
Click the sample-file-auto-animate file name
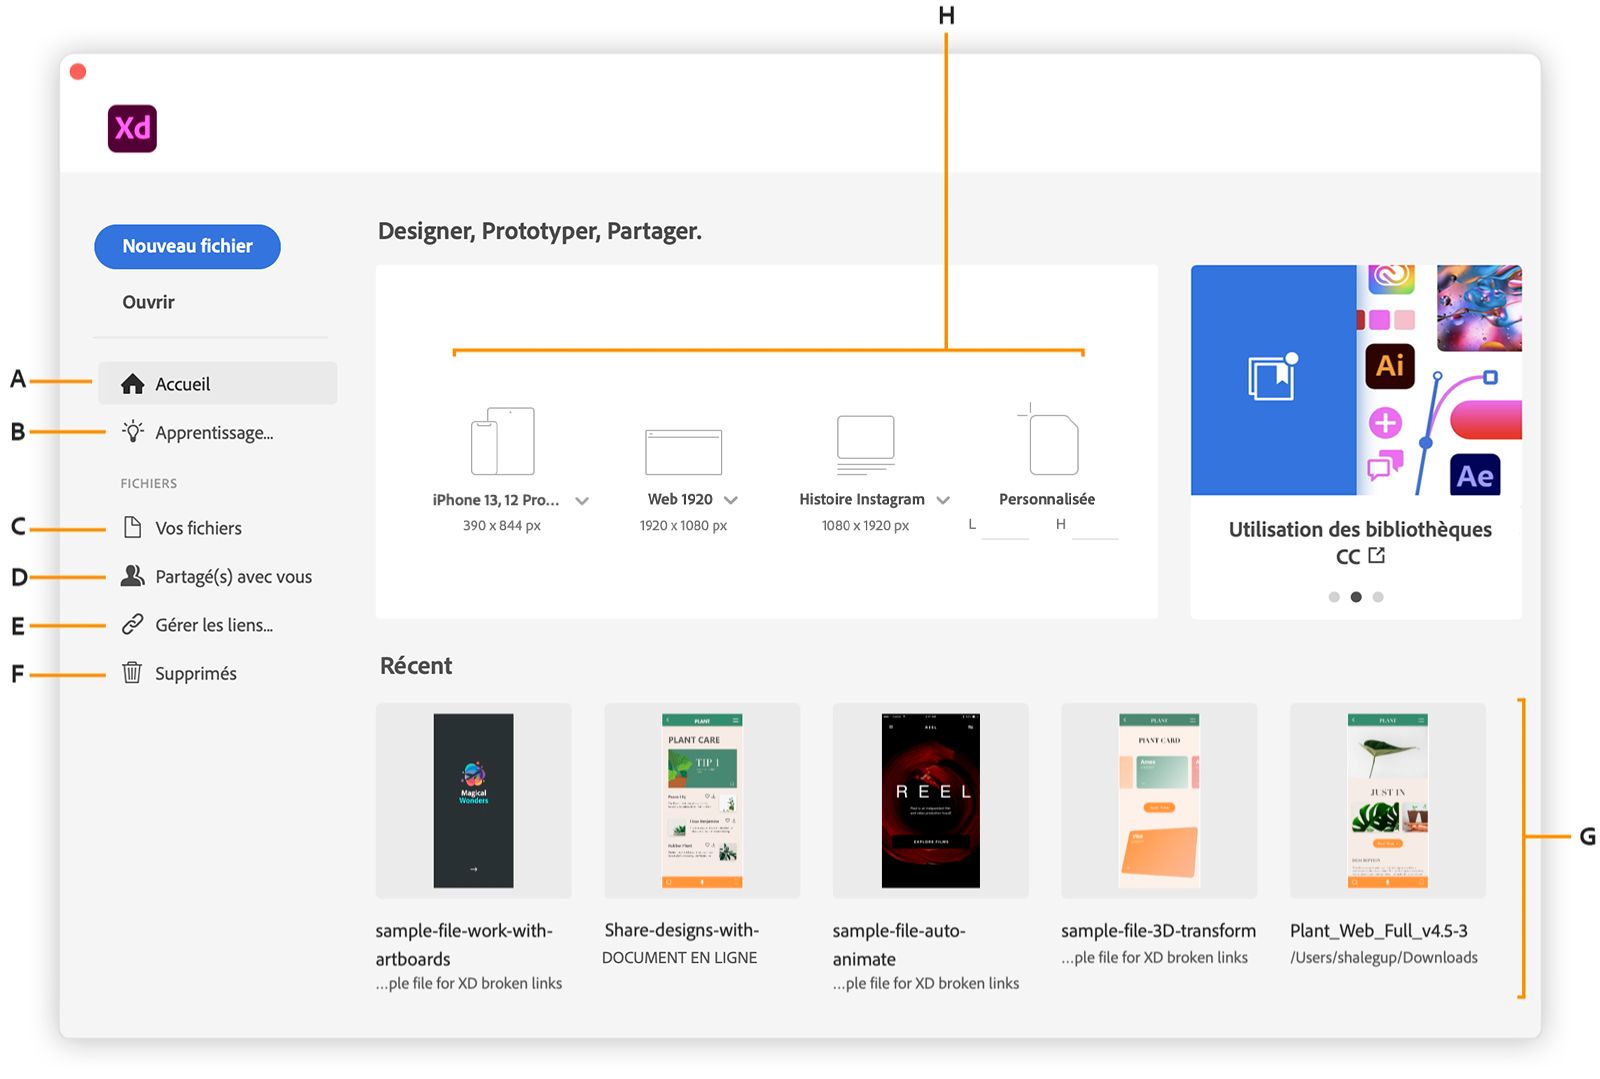pos(899,944)
